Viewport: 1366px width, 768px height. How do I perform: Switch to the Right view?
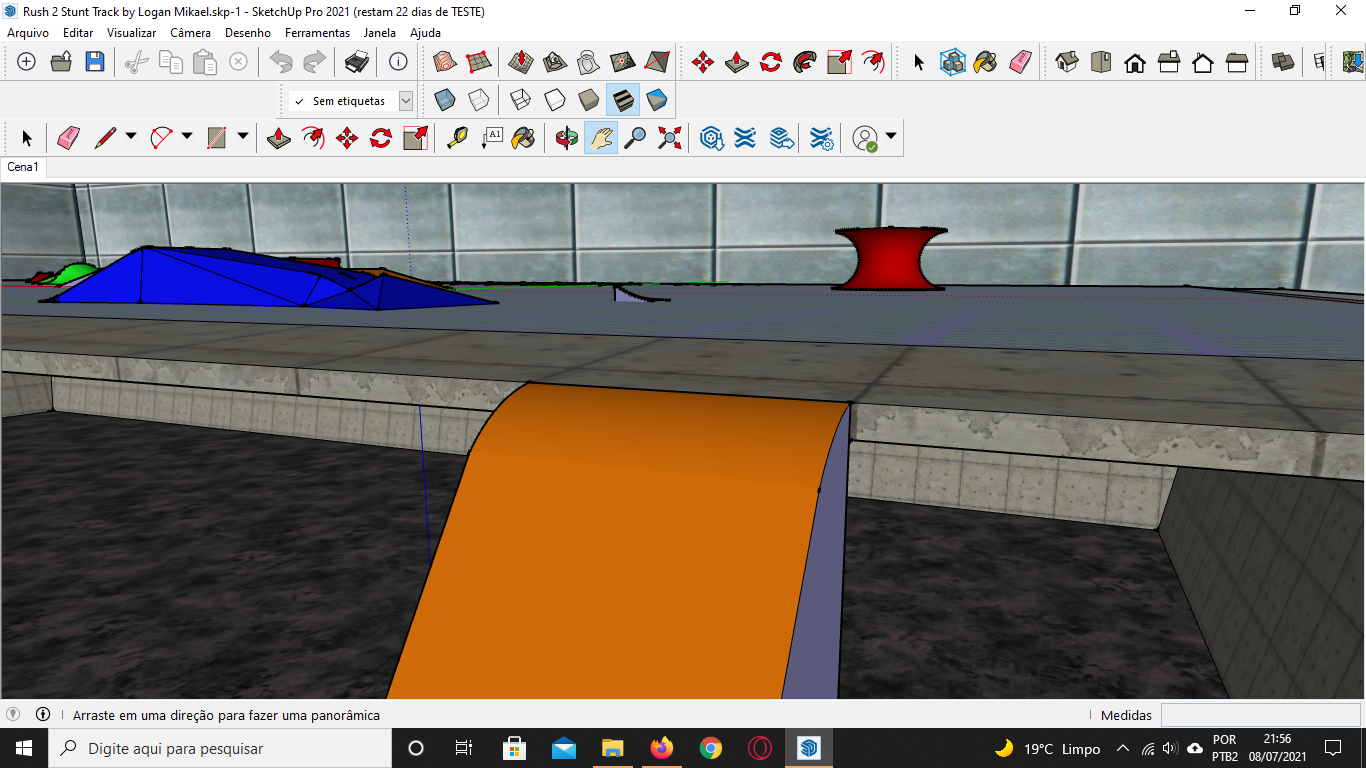1169,62
